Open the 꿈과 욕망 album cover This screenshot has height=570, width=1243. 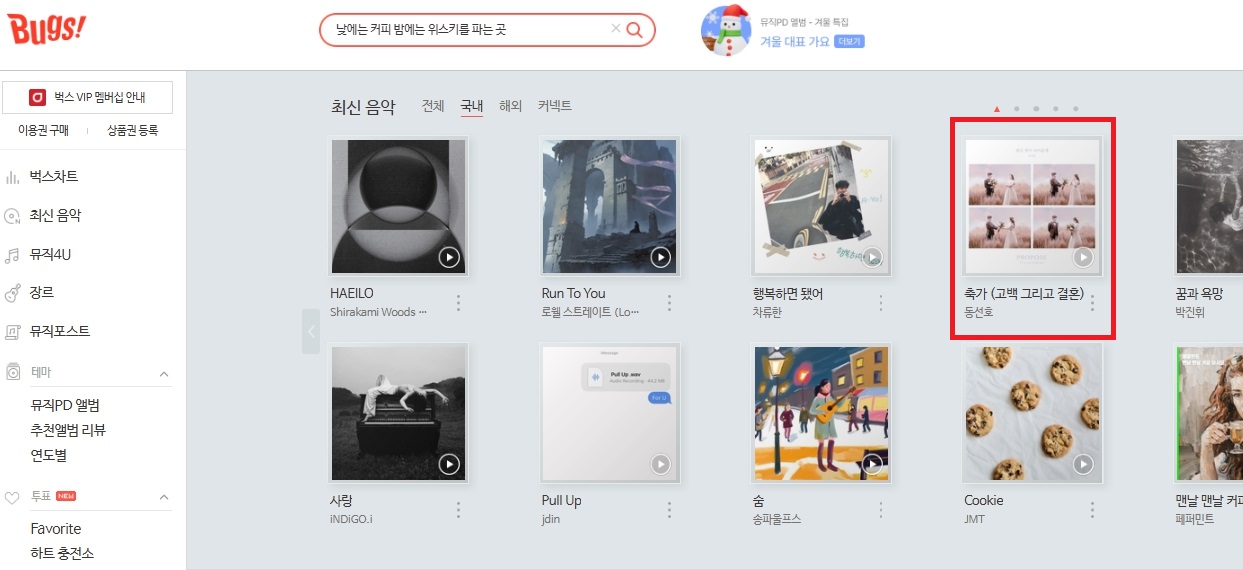tap(1209, 206)
